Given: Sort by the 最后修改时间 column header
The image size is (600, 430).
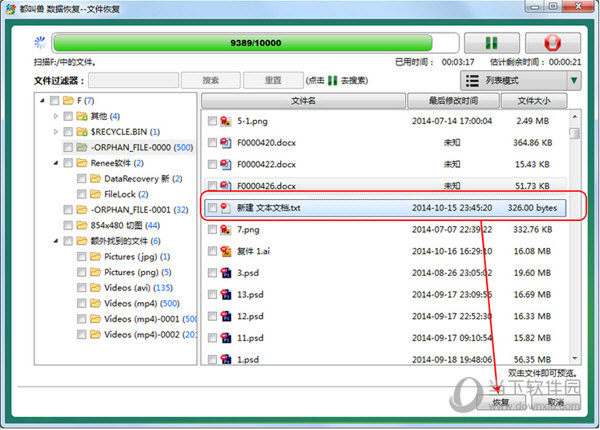Looking at the screenshot, I should pos(453,101).
